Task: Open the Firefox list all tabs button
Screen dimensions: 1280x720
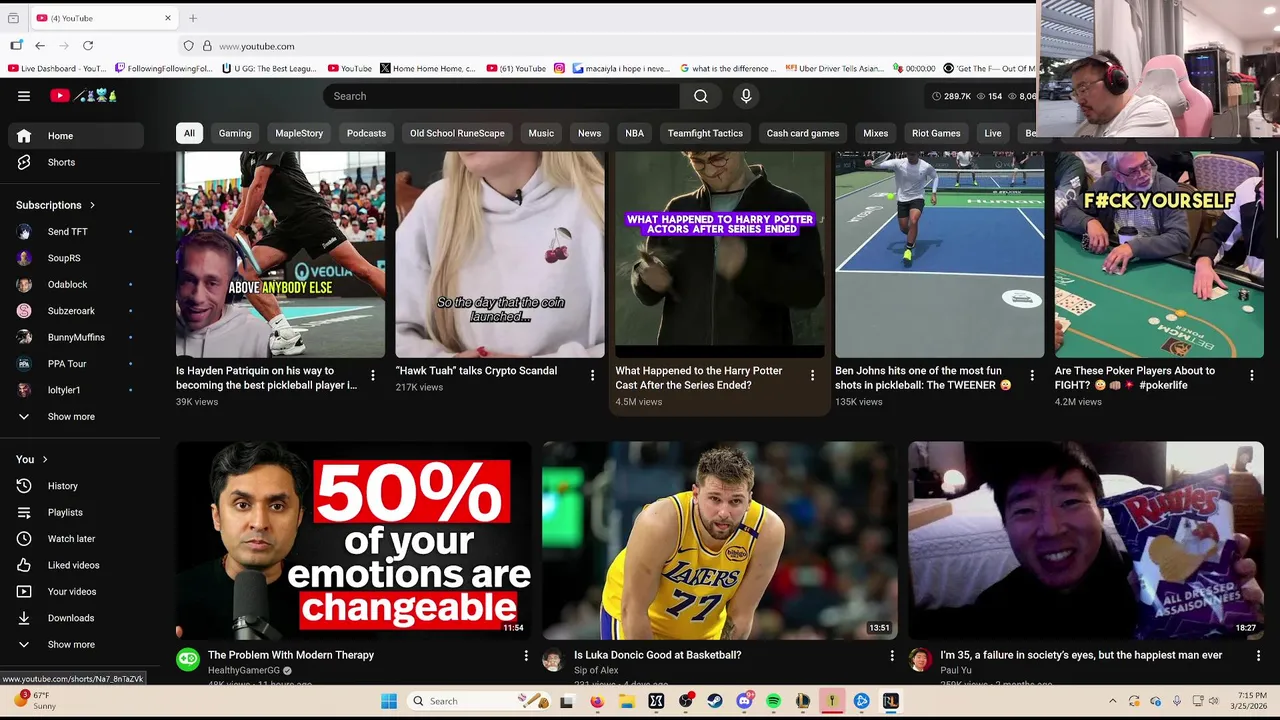Action: coord(13,18)
